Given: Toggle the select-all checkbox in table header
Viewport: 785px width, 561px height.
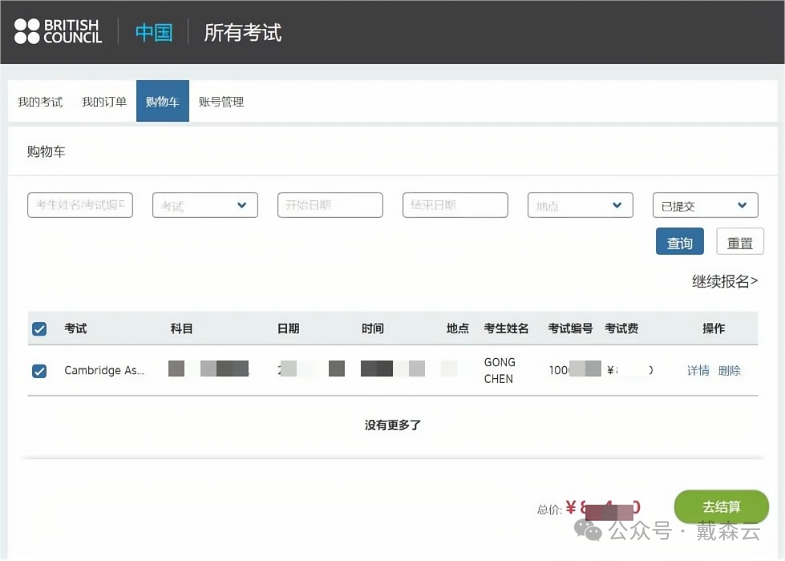Looking at the screenshot, I should (39, 329).
